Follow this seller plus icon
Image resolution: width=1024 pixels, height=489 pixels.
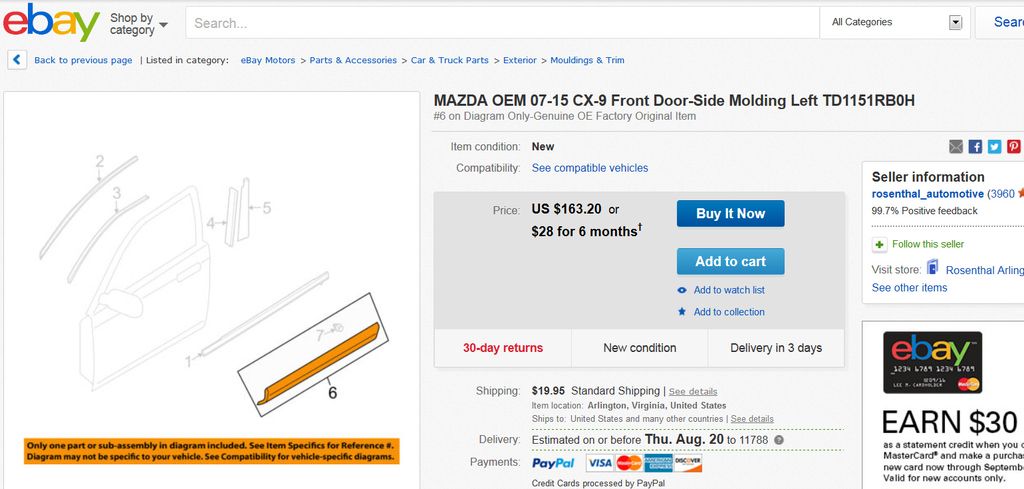tap(880, 244)
